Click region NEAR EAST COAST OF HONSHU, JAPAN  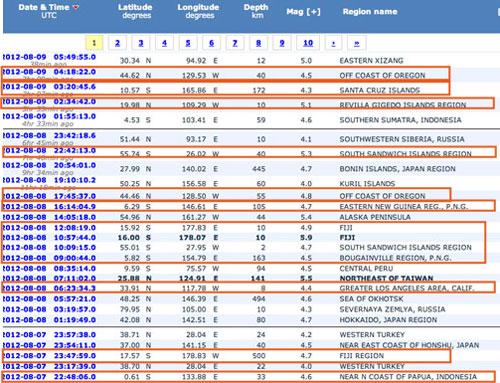[409, 345]
